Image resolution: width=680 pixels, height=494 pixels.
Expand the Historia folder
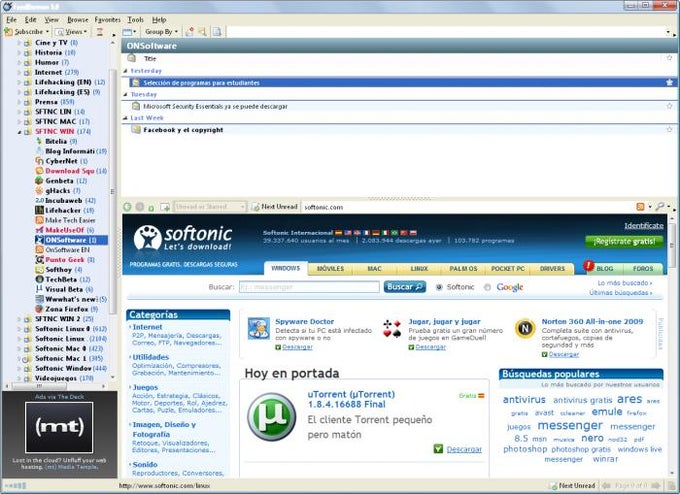coord(19,52)
